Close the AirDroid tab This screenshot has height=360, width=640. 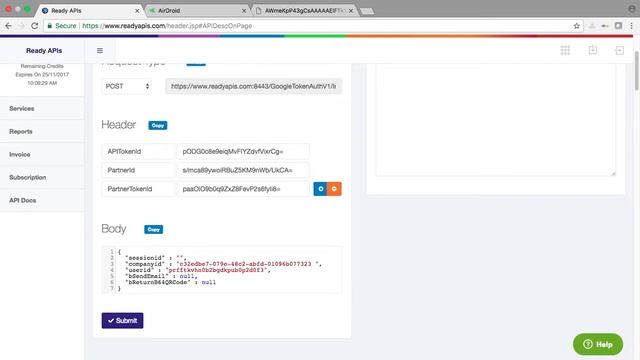pos(244,11)
